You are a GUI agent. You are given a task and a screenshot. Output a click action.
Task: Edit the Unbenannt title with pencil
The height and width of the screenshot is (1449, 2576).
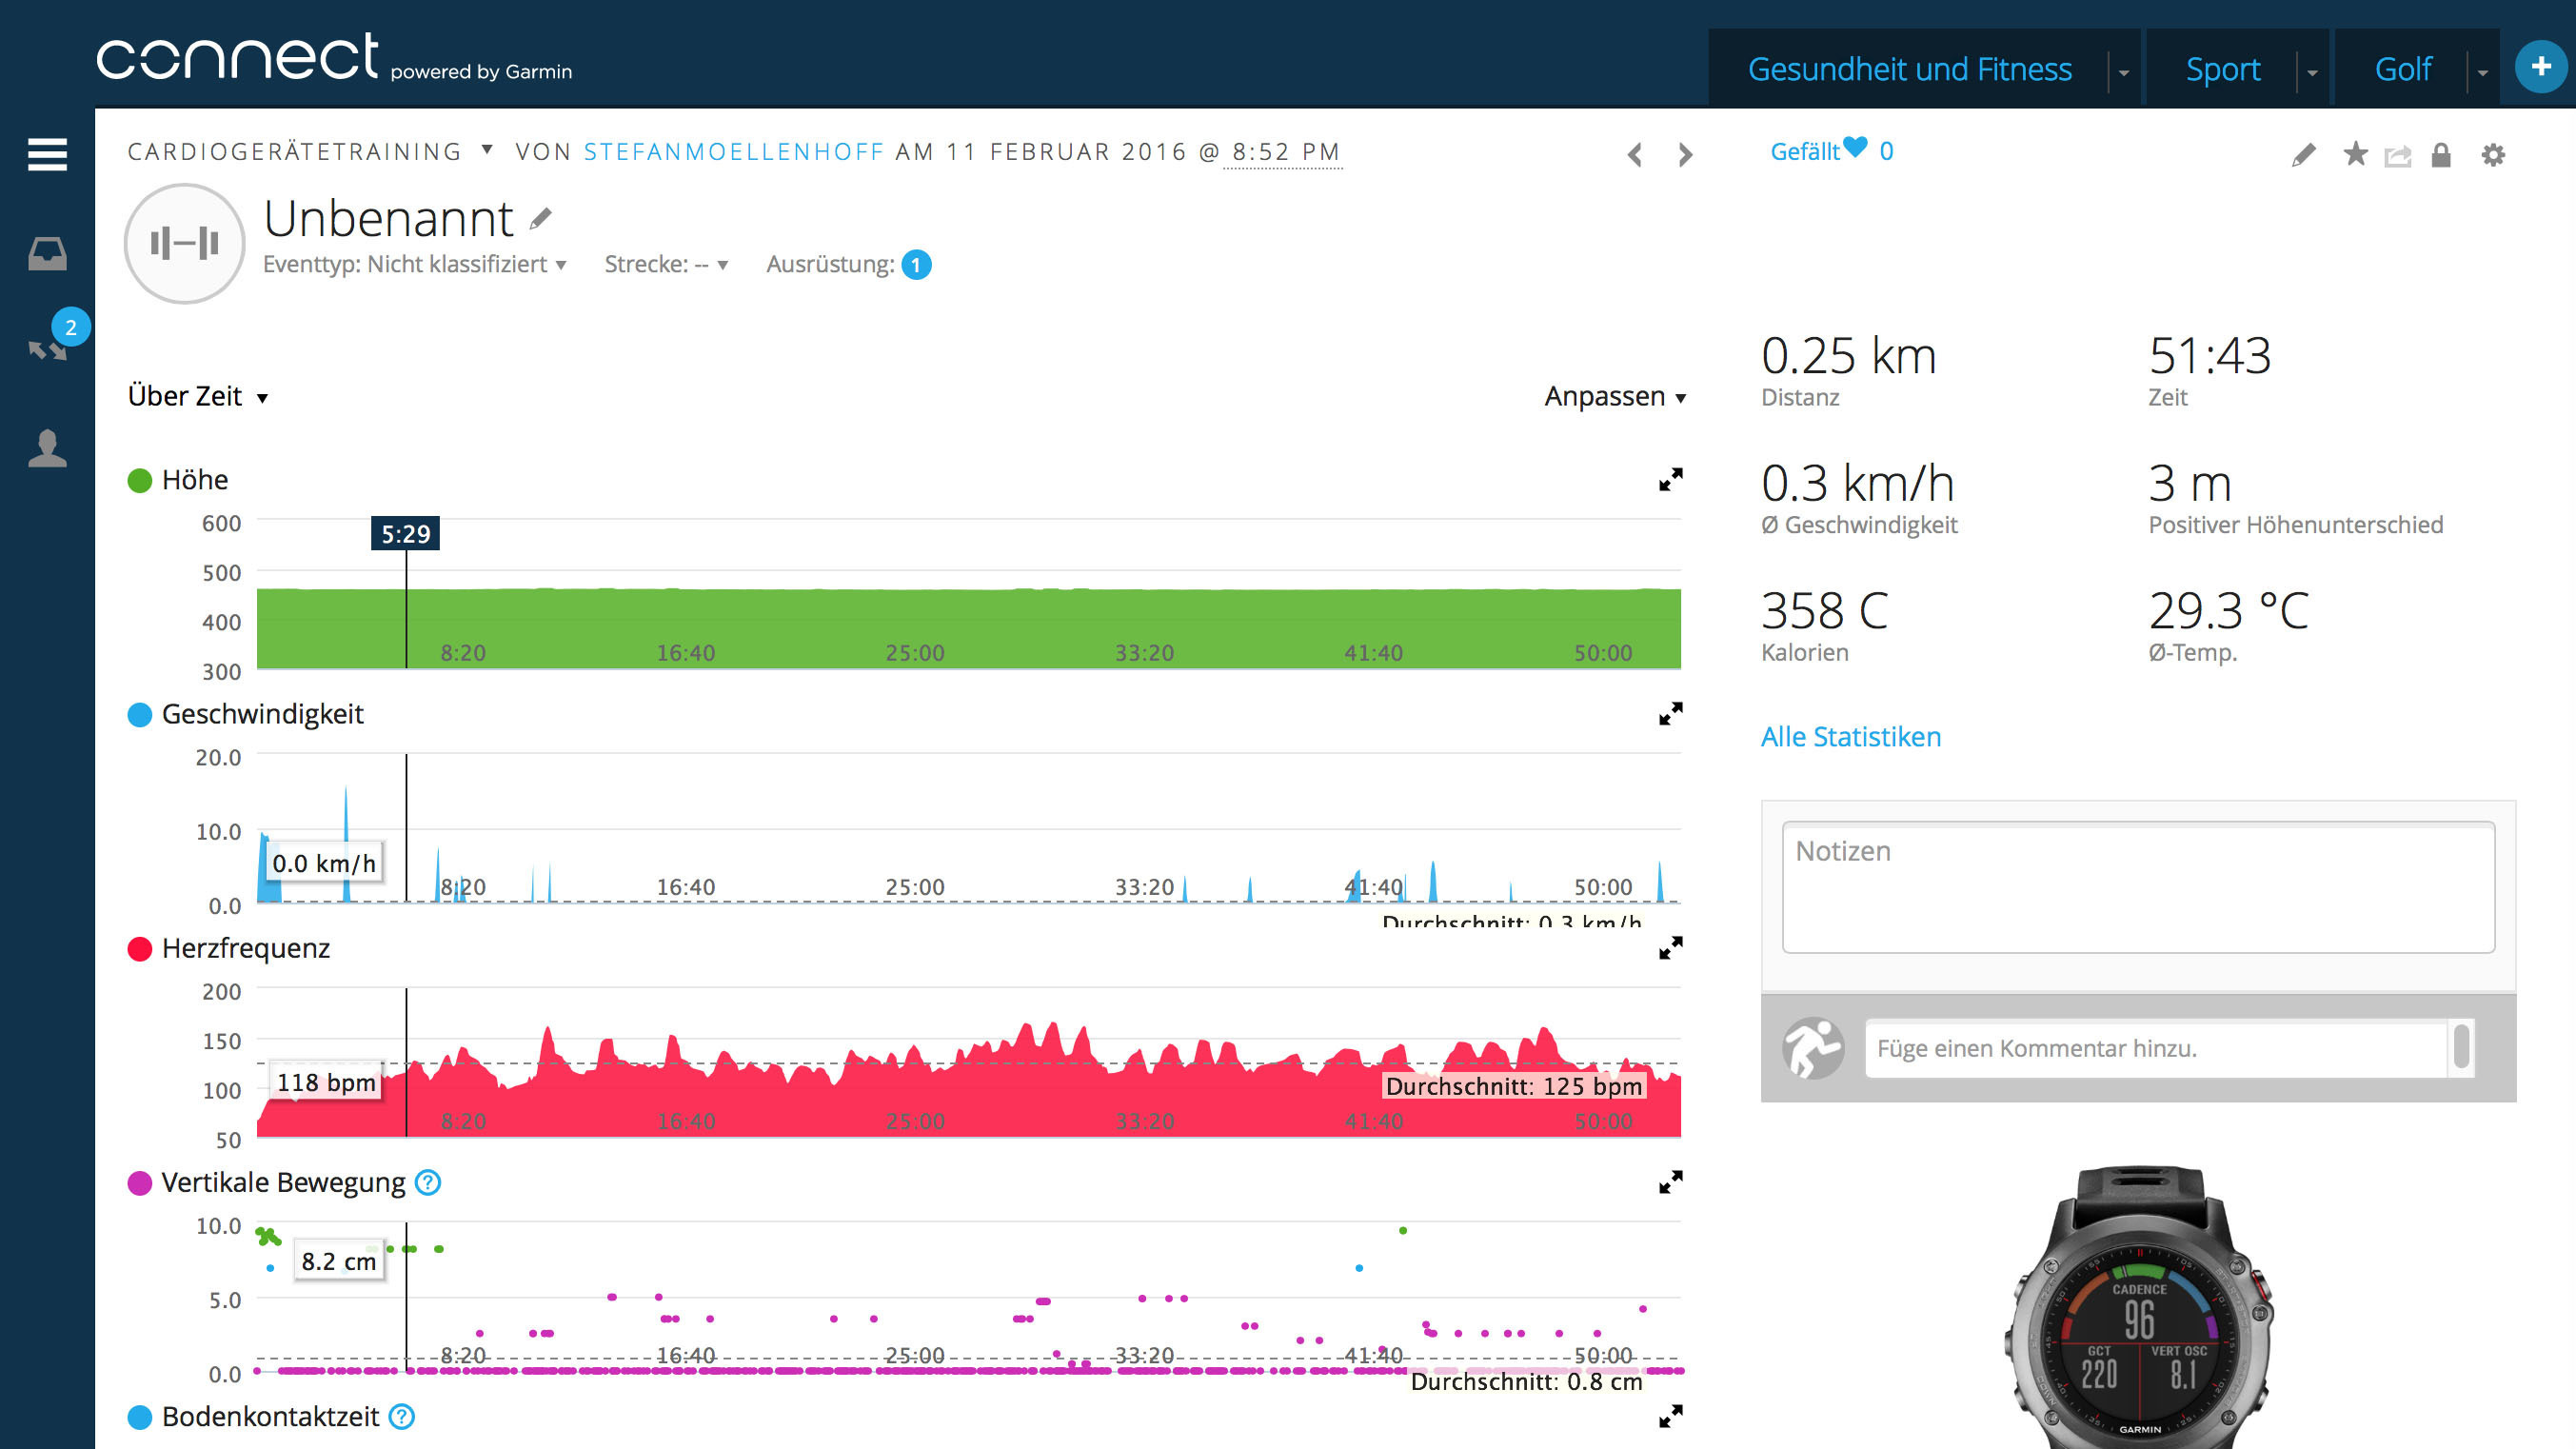541,219
